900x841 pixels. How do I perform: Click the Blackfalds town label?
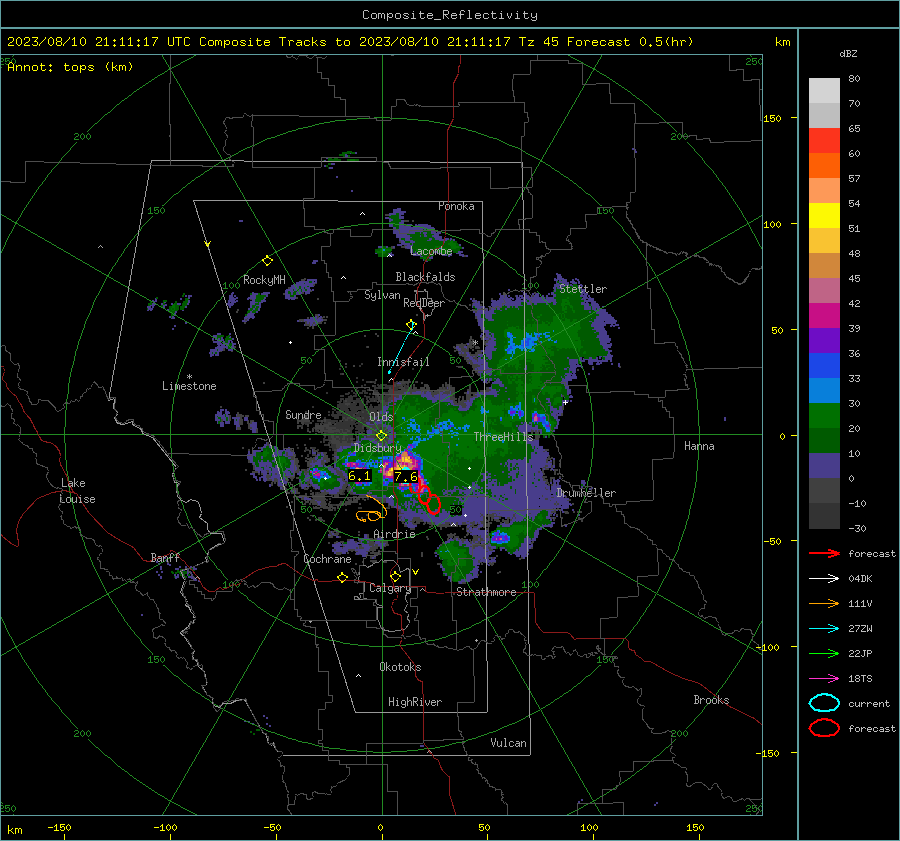pos(425,277)
